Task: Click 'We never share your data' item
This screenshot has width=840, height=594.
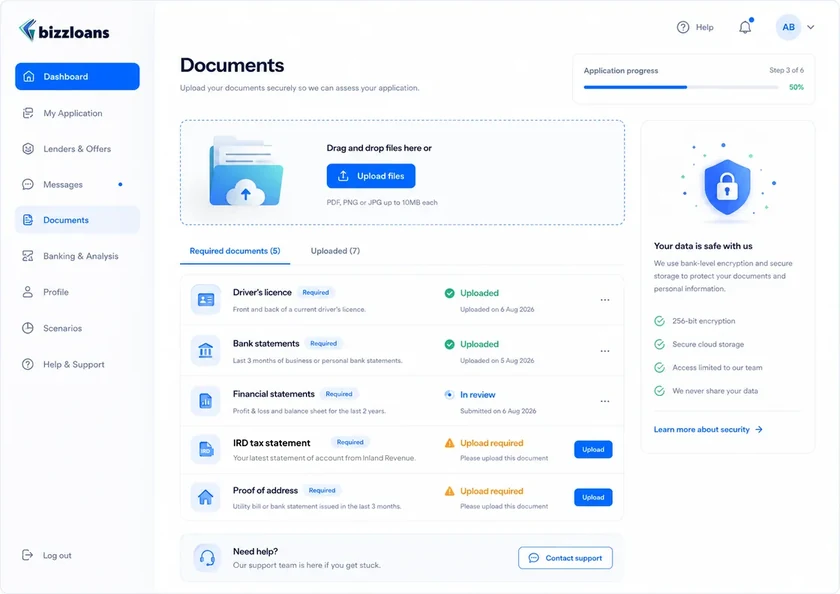Action: coord(706,391)
